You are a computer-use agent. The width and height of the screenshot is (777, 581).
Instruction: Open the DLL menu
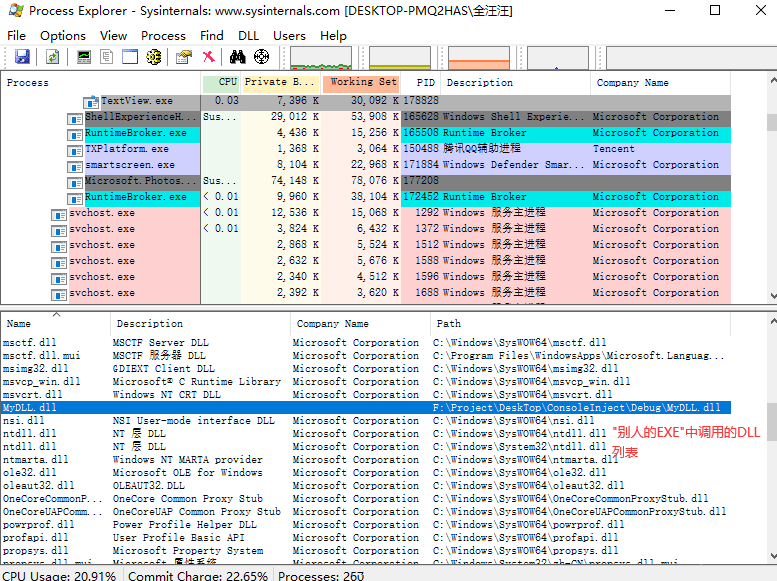[248, 36]
